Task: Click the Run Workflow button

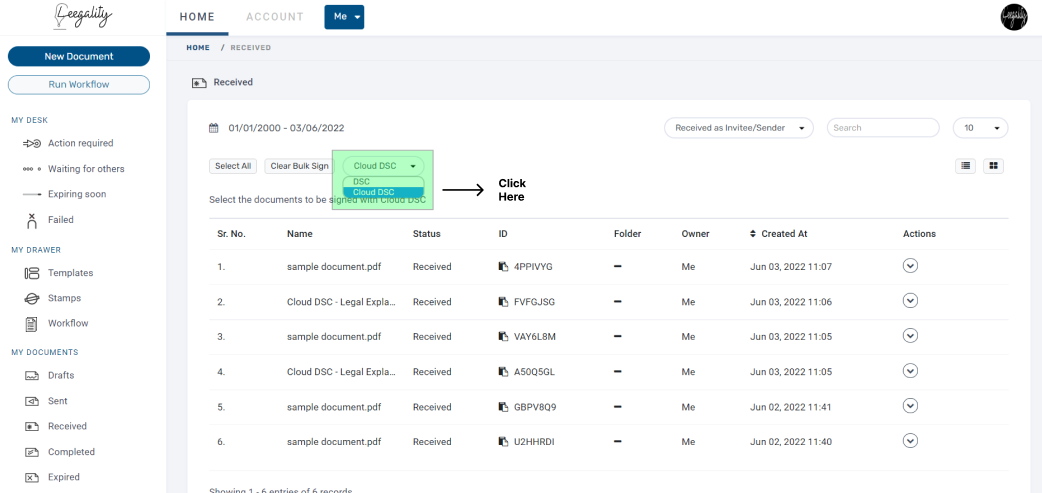Action: (79, 85)
